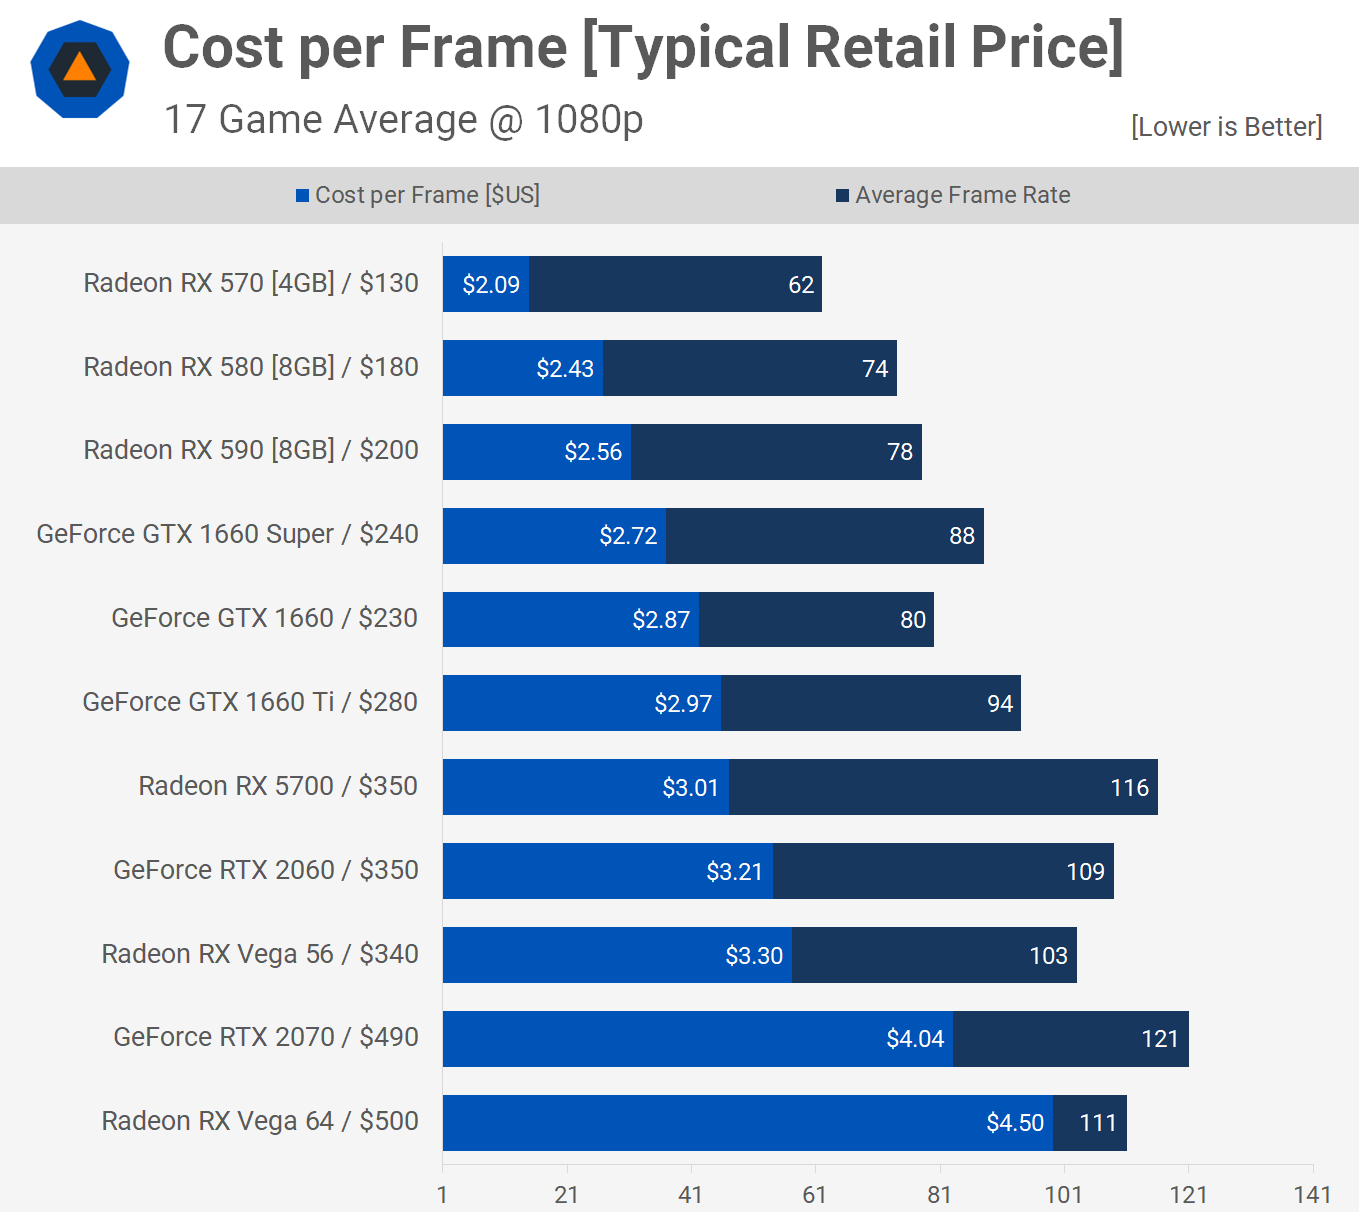Select the Radeon RX 570 $2.09 bar segment
Screen dimensions: 1360x1212
click(486, 284)
